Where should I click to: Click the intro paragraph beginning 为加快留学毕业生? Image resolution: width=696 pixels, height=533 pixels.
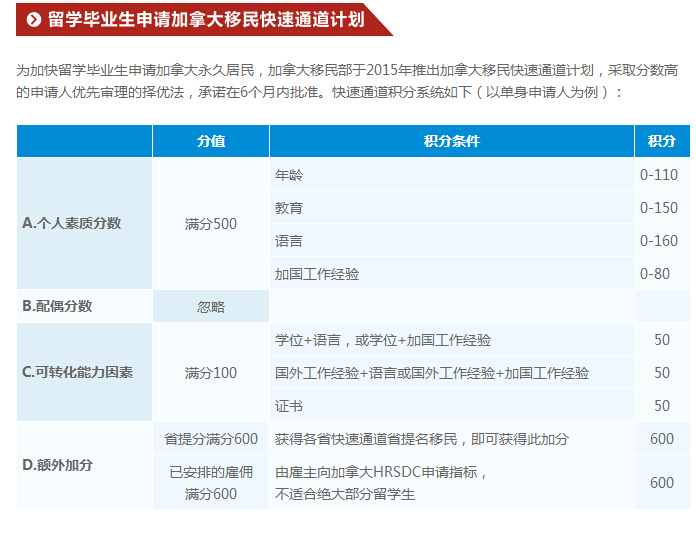point(347,81)
